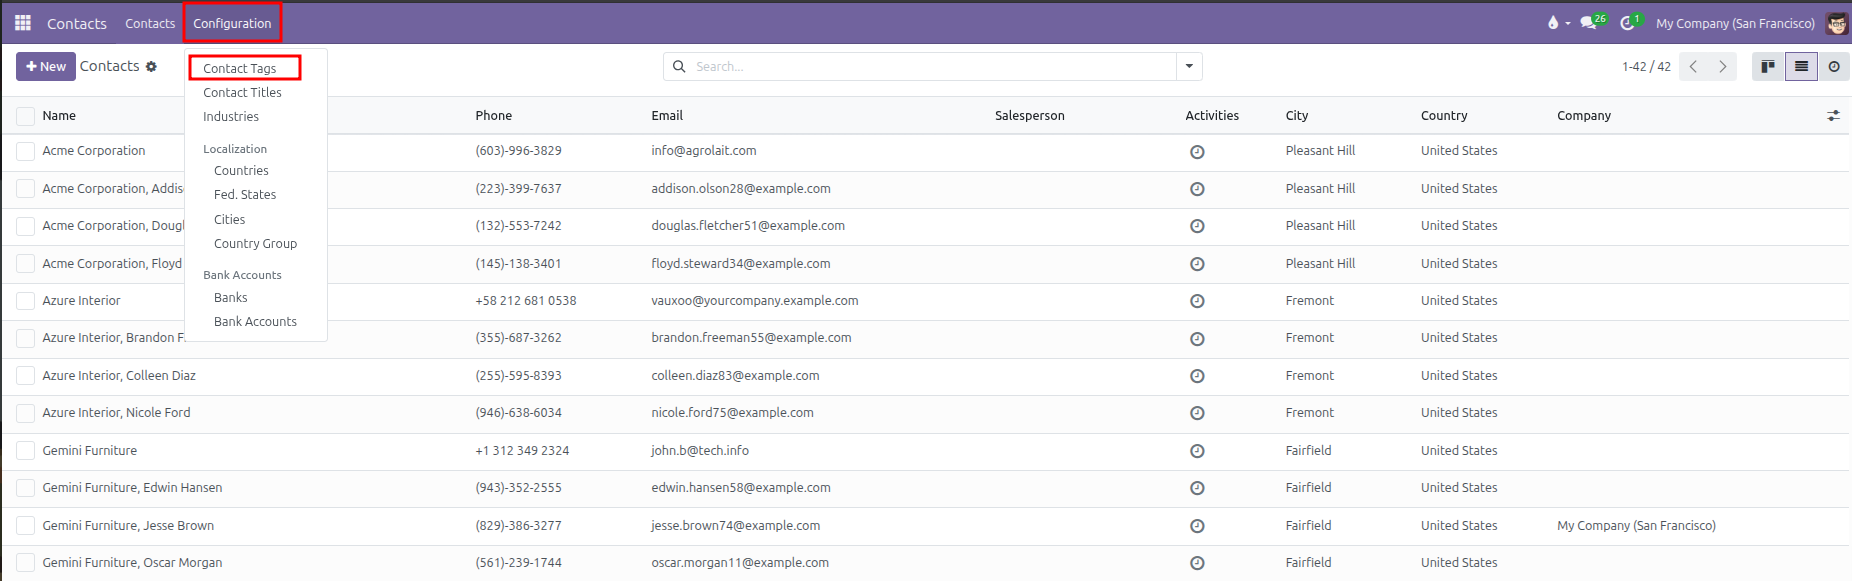Click activity clock for Colleen Diaz row

click(x=1197, y=376)
